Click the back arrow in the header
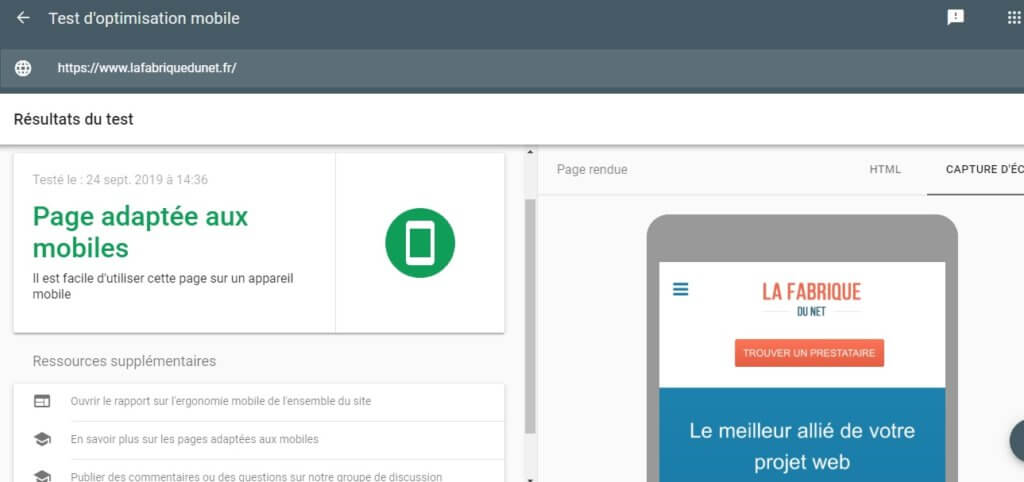 23,18
